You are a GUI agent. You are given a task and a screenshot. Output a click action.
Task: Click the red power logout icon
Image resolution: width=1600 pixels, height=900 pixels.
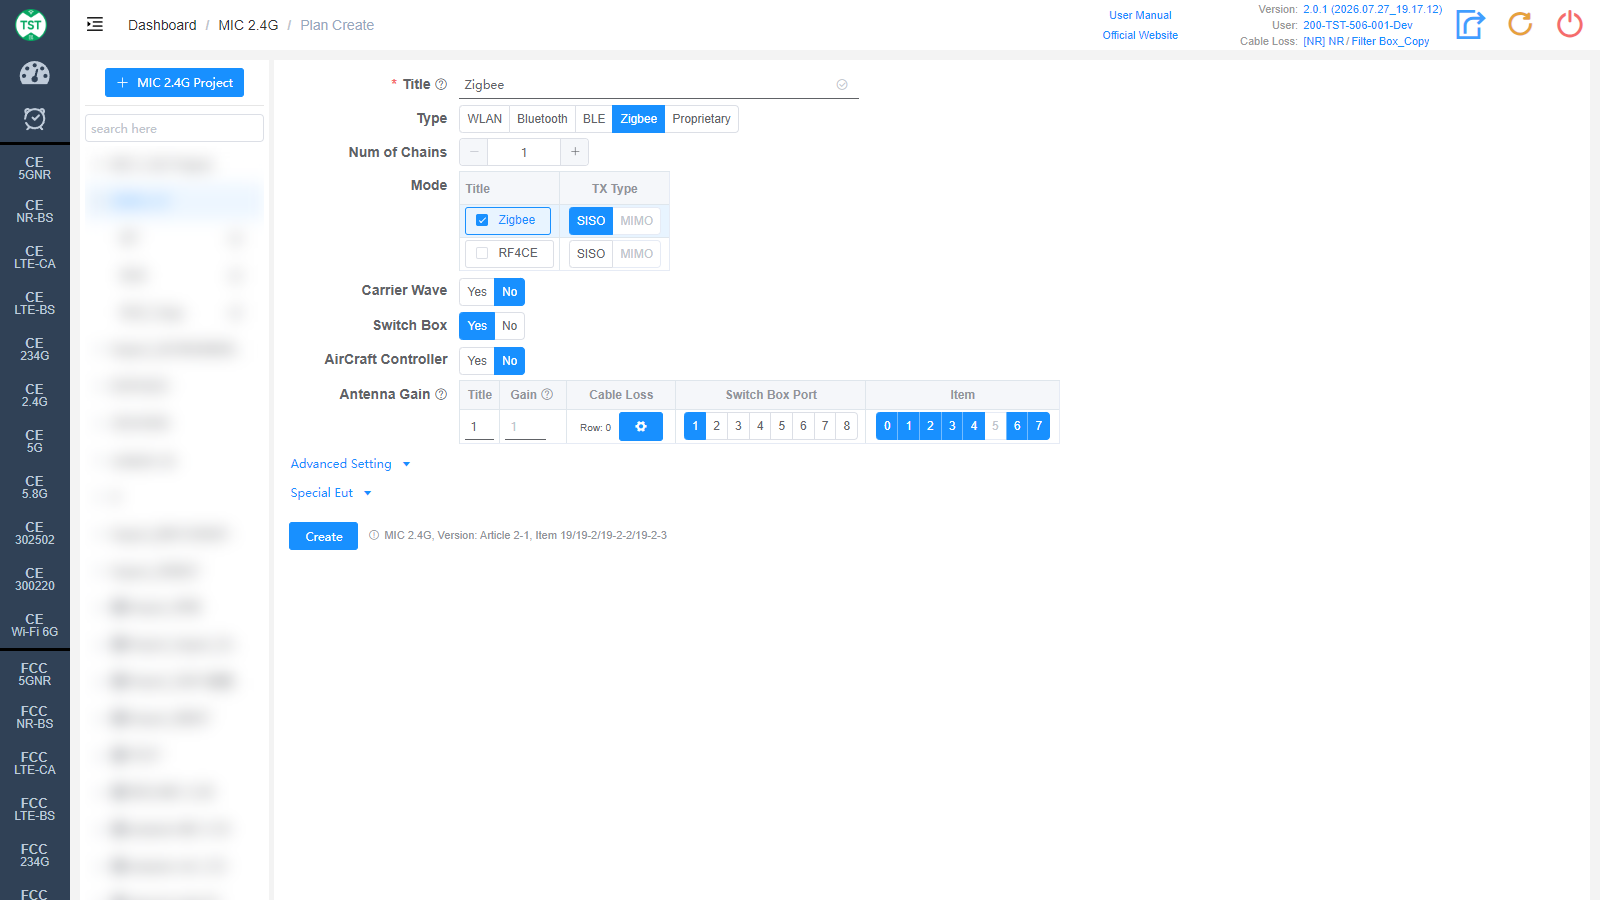click(1570, 24)
